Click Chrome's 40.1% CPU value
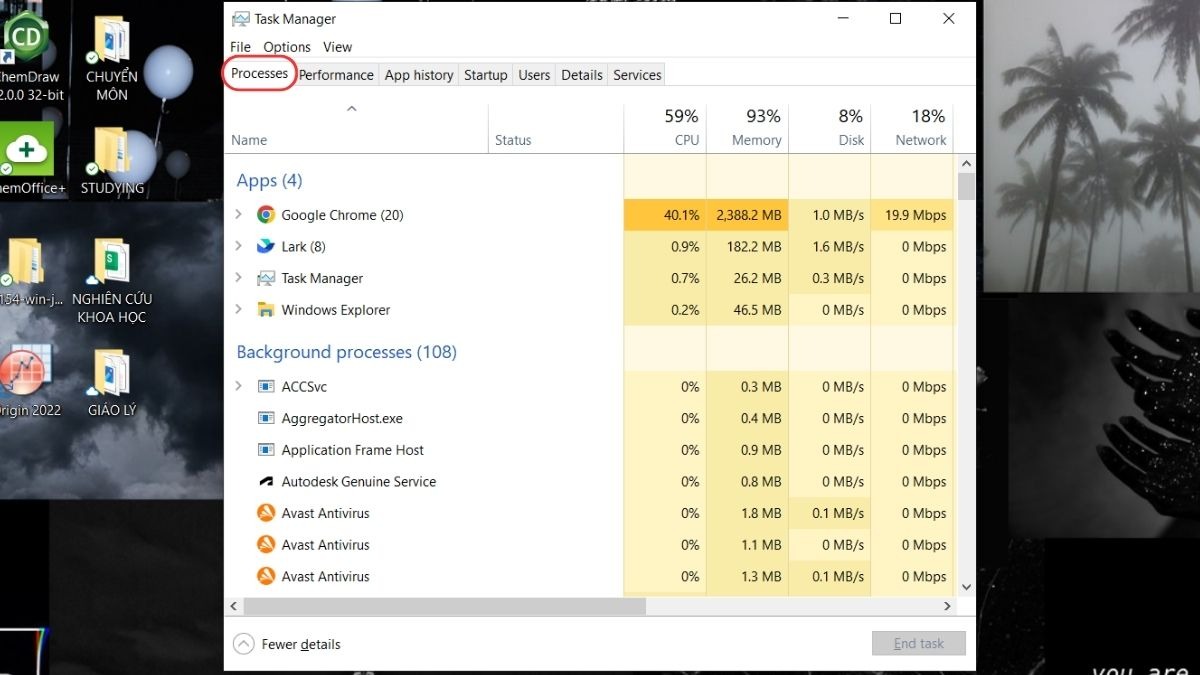This screenshot has height=675, width=1200. click(681, 215)
